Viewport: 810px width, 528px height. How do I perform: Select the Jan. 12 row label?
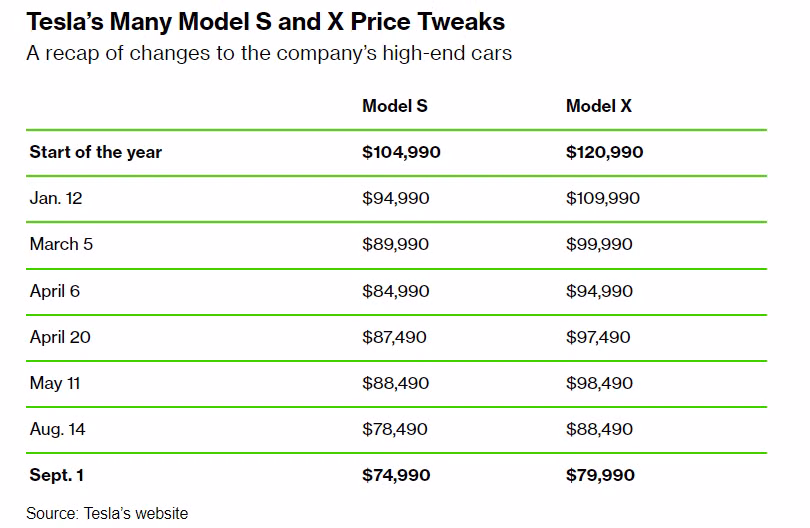[56, 198]
